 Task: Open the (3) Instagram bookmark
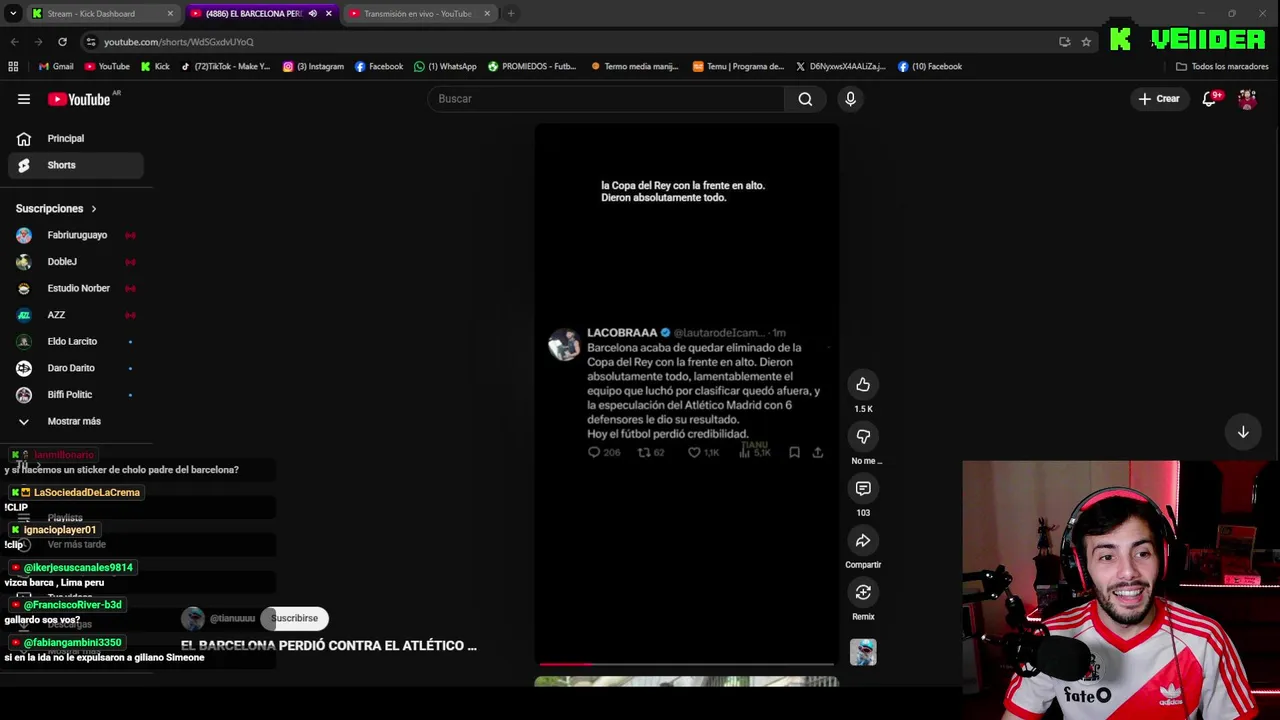(313, 67)
